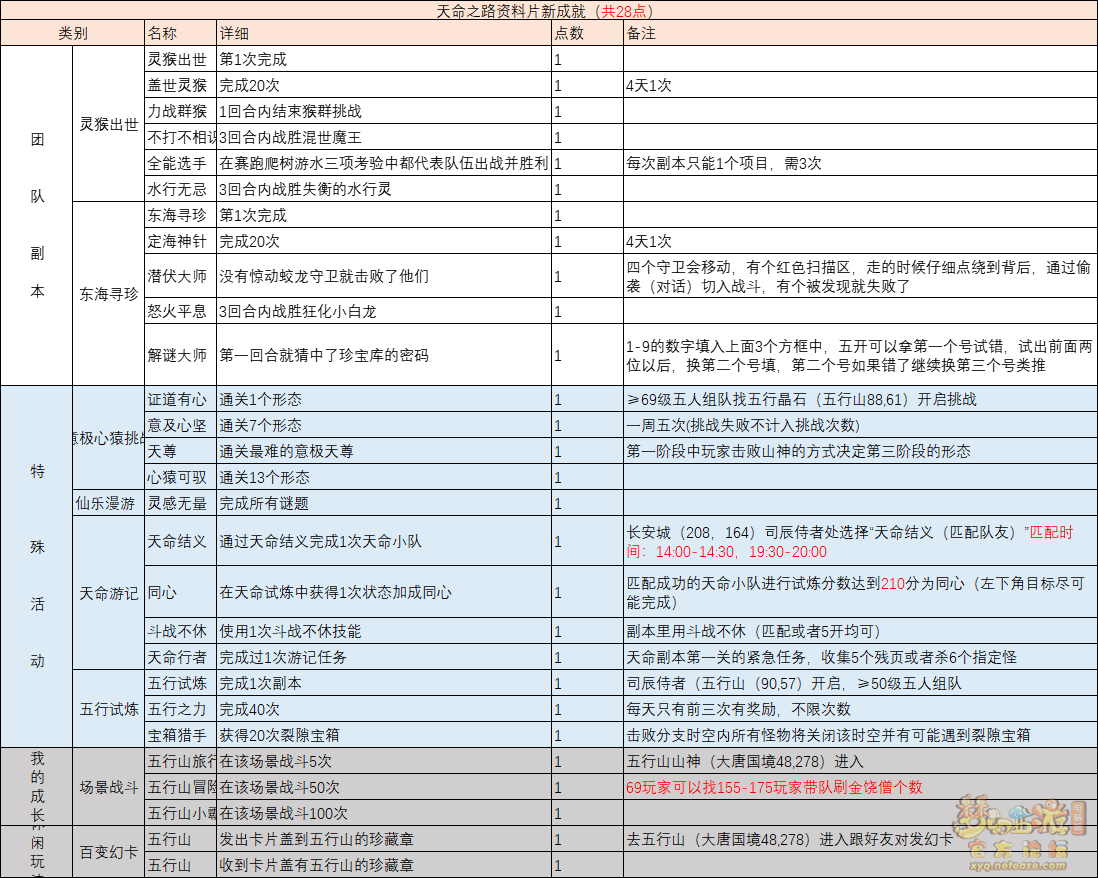The width and height of the screenshot is (1098, 878).
Task: Click the detail cell 通关最难的意极天尊
Action: click(384, 451)
